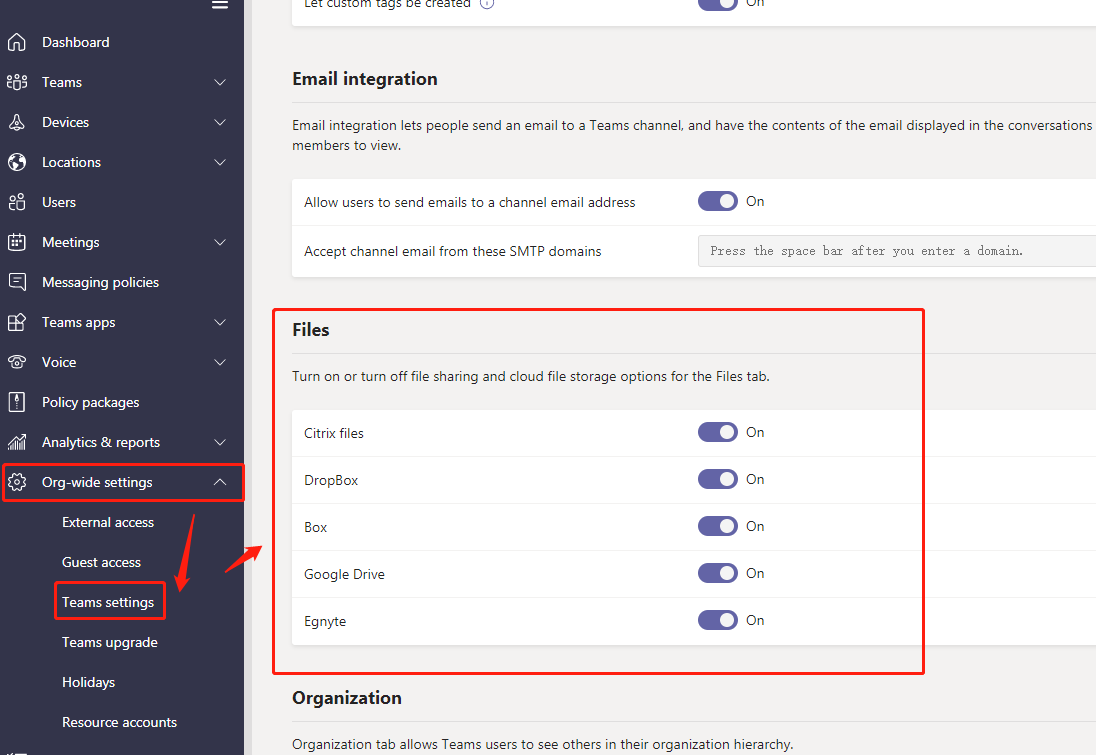Click the Users people icon
This screenshot has height=755, width=1096.
click(x=17, y=202)
